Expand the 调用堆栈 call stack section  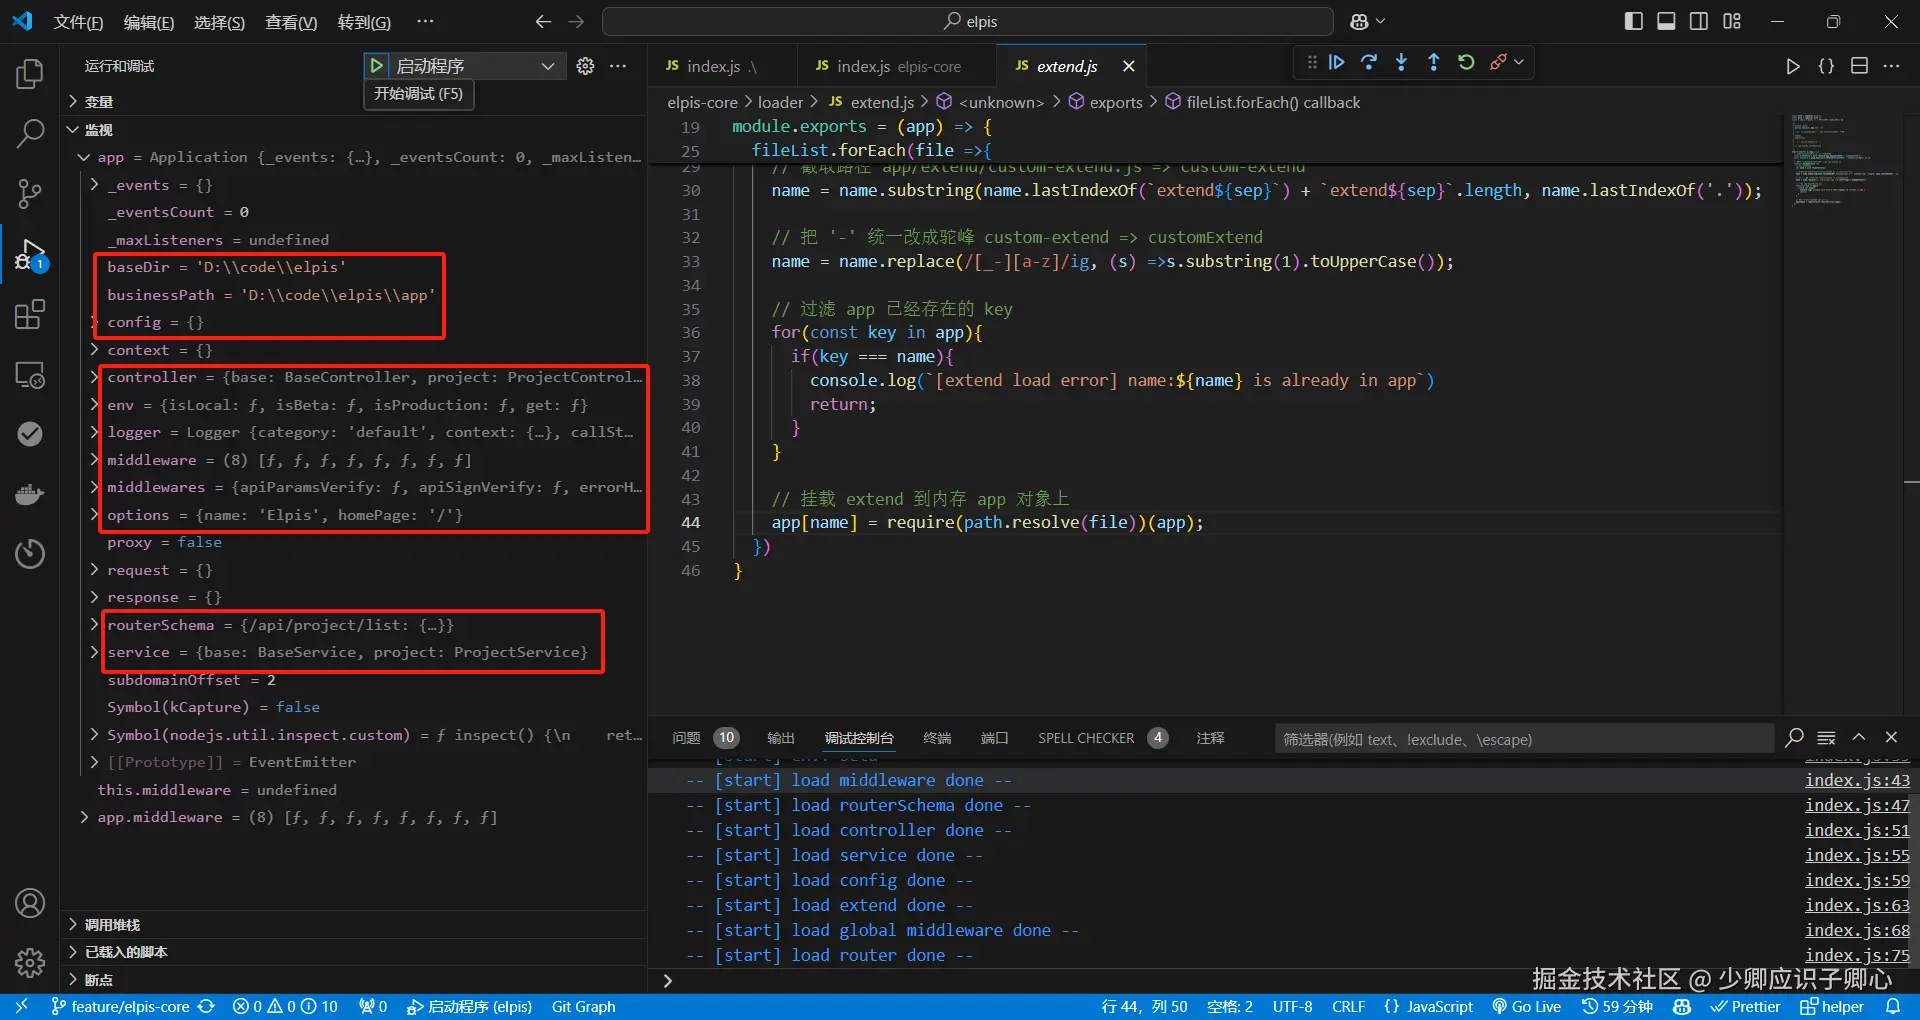pyautogui.click(x=112, y=925)
